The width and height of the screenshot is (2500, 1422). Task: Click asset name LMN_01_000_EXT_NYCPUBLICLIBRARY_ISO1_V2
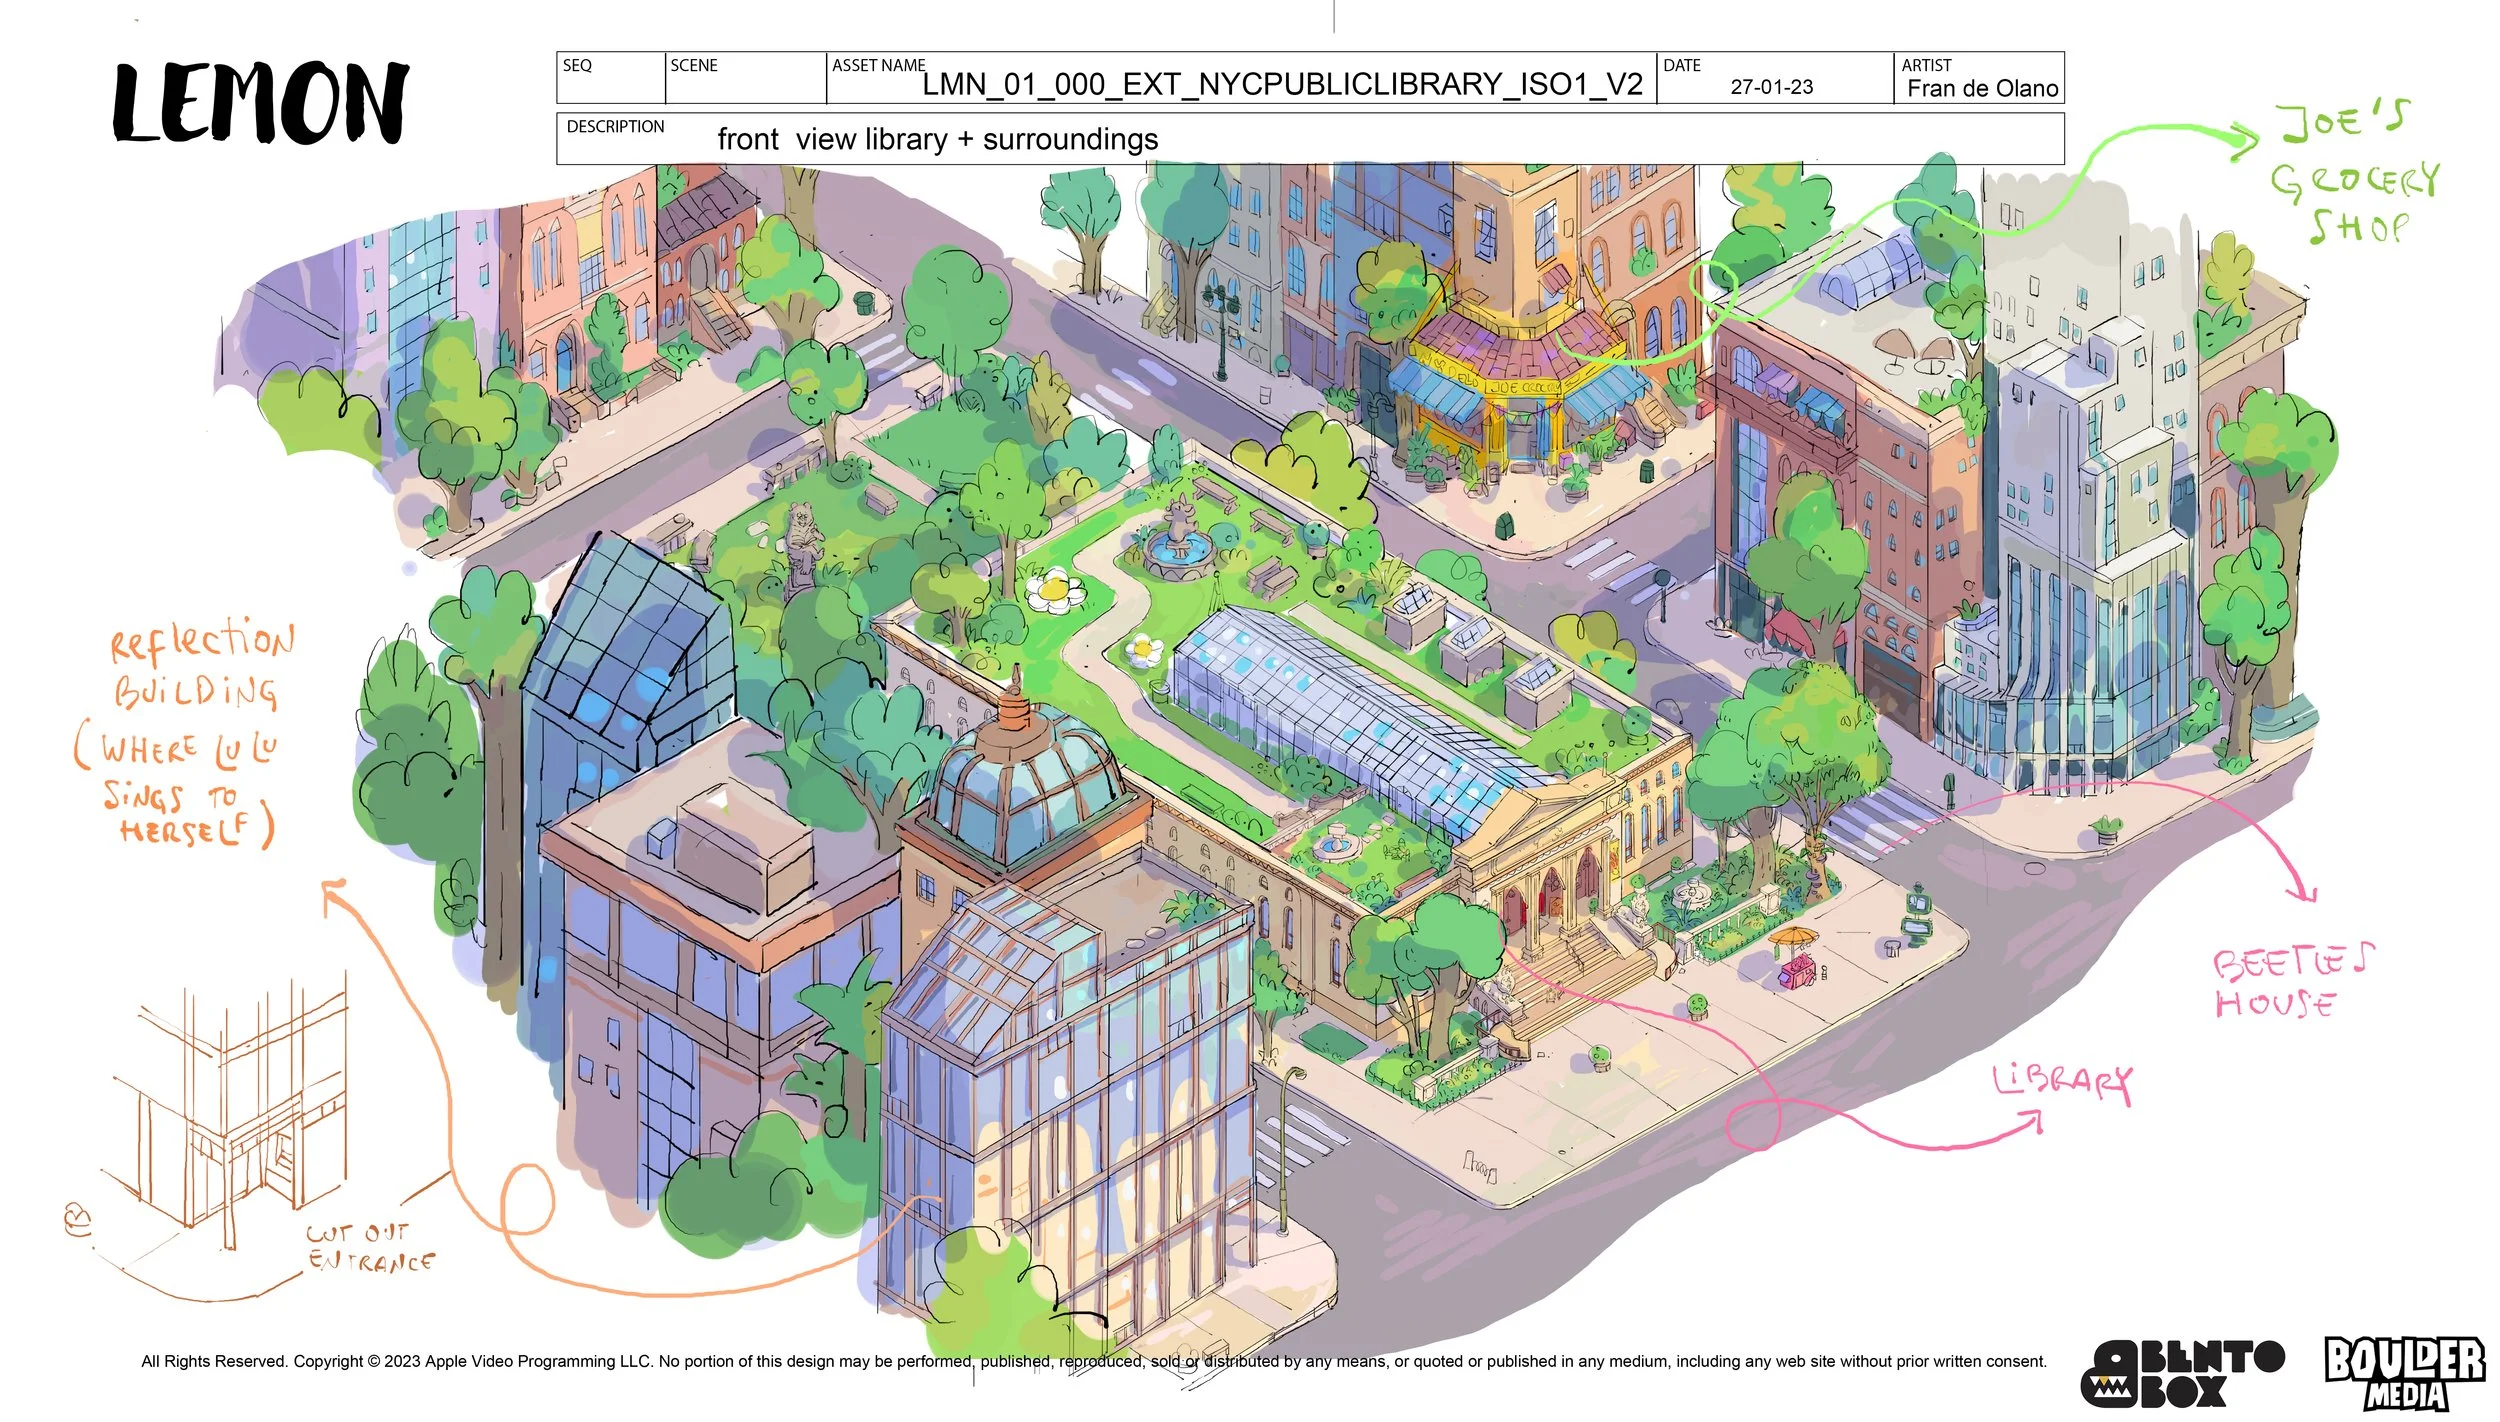click(1282, 84)
